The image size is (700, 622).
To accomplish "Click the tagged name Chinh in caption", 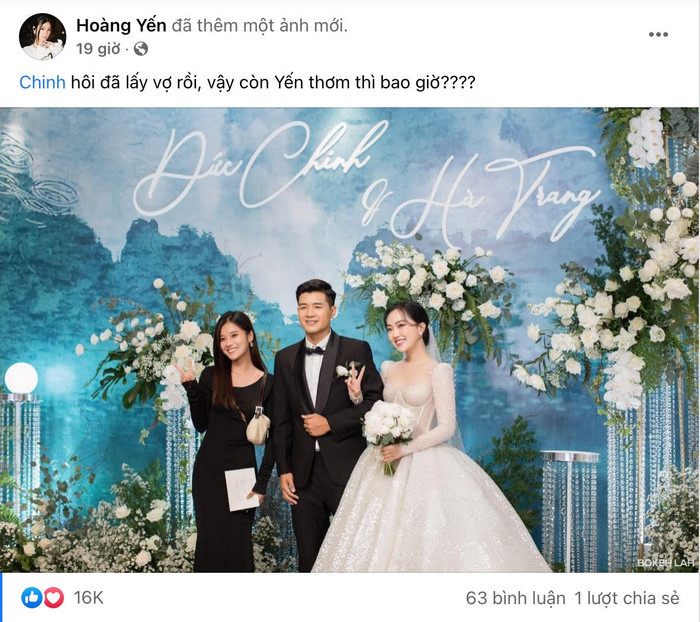I will coord(42,82).
